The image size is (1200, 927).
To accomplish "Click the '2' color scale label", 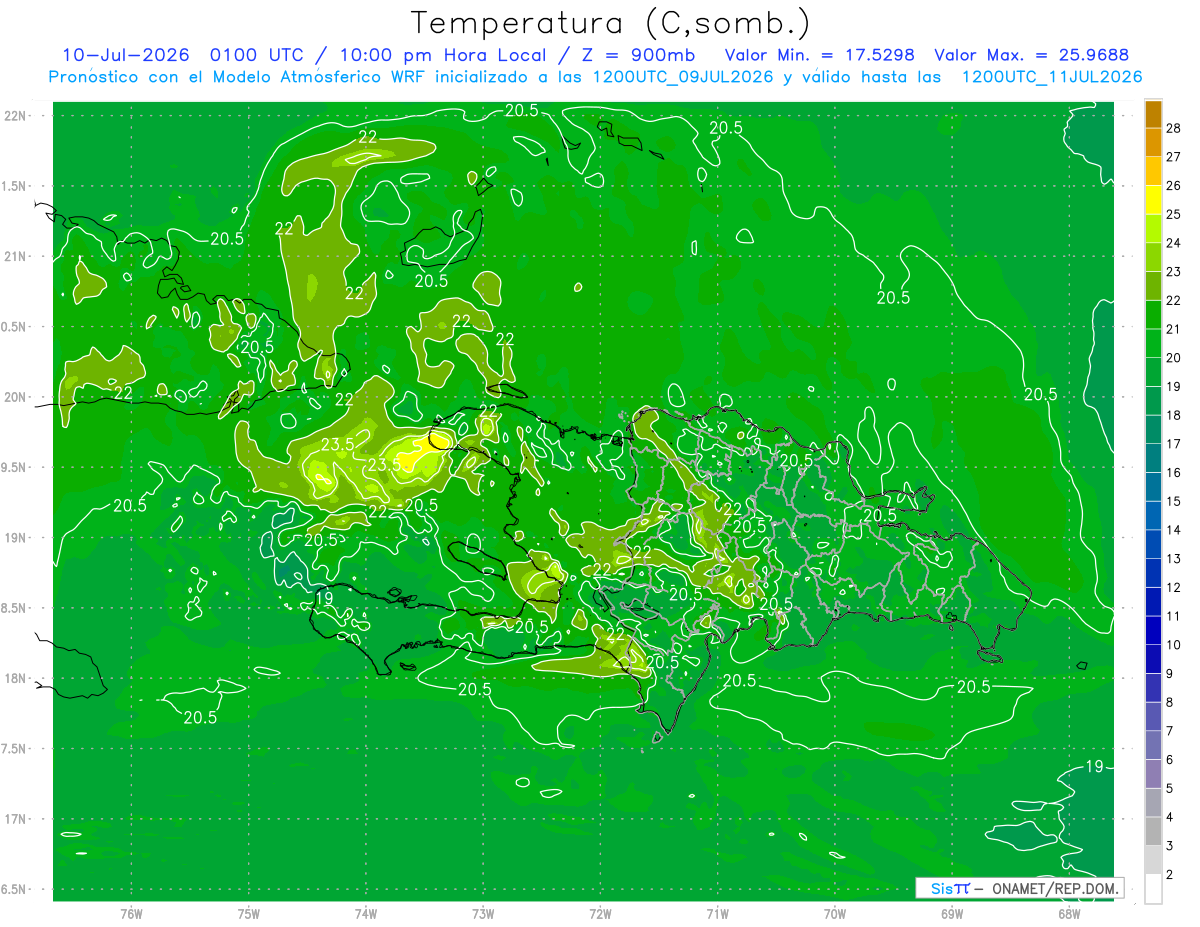I will click(x=1171, y=875).
